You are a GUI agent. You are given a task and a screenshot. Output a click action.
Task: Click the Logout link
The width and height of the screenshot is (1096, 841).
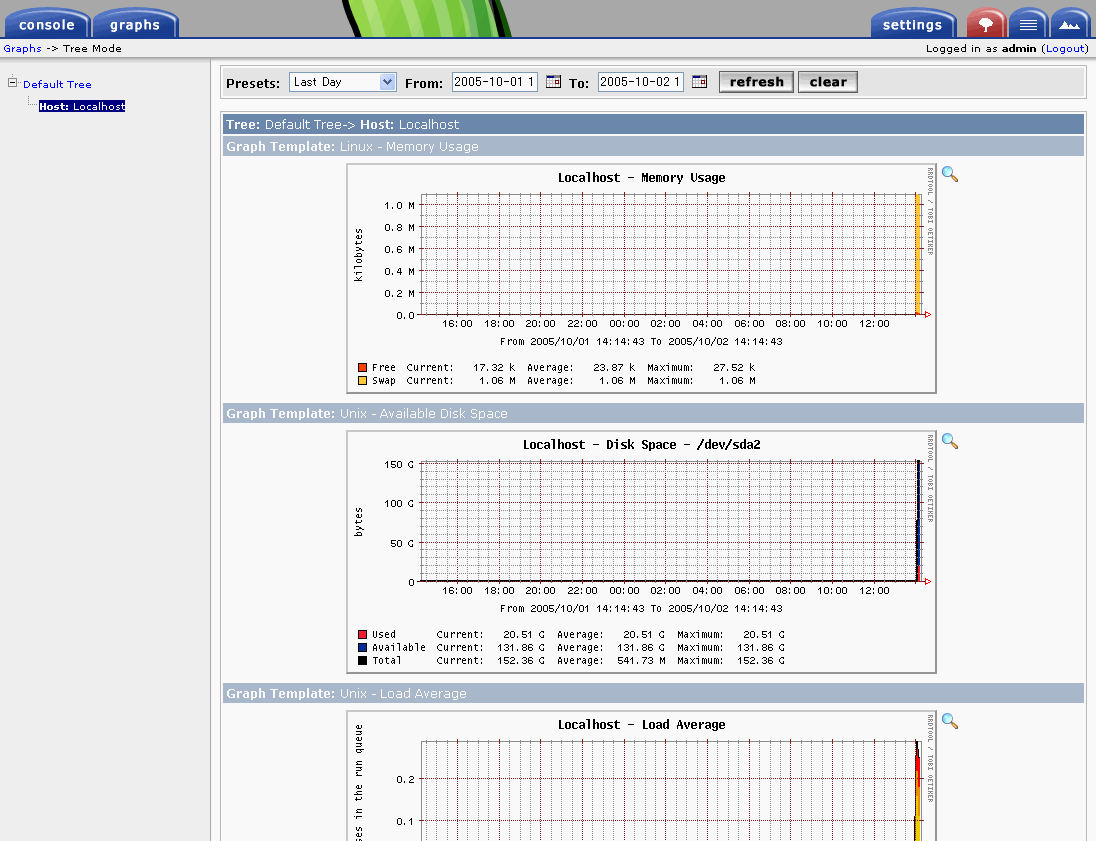[1064, 48]
